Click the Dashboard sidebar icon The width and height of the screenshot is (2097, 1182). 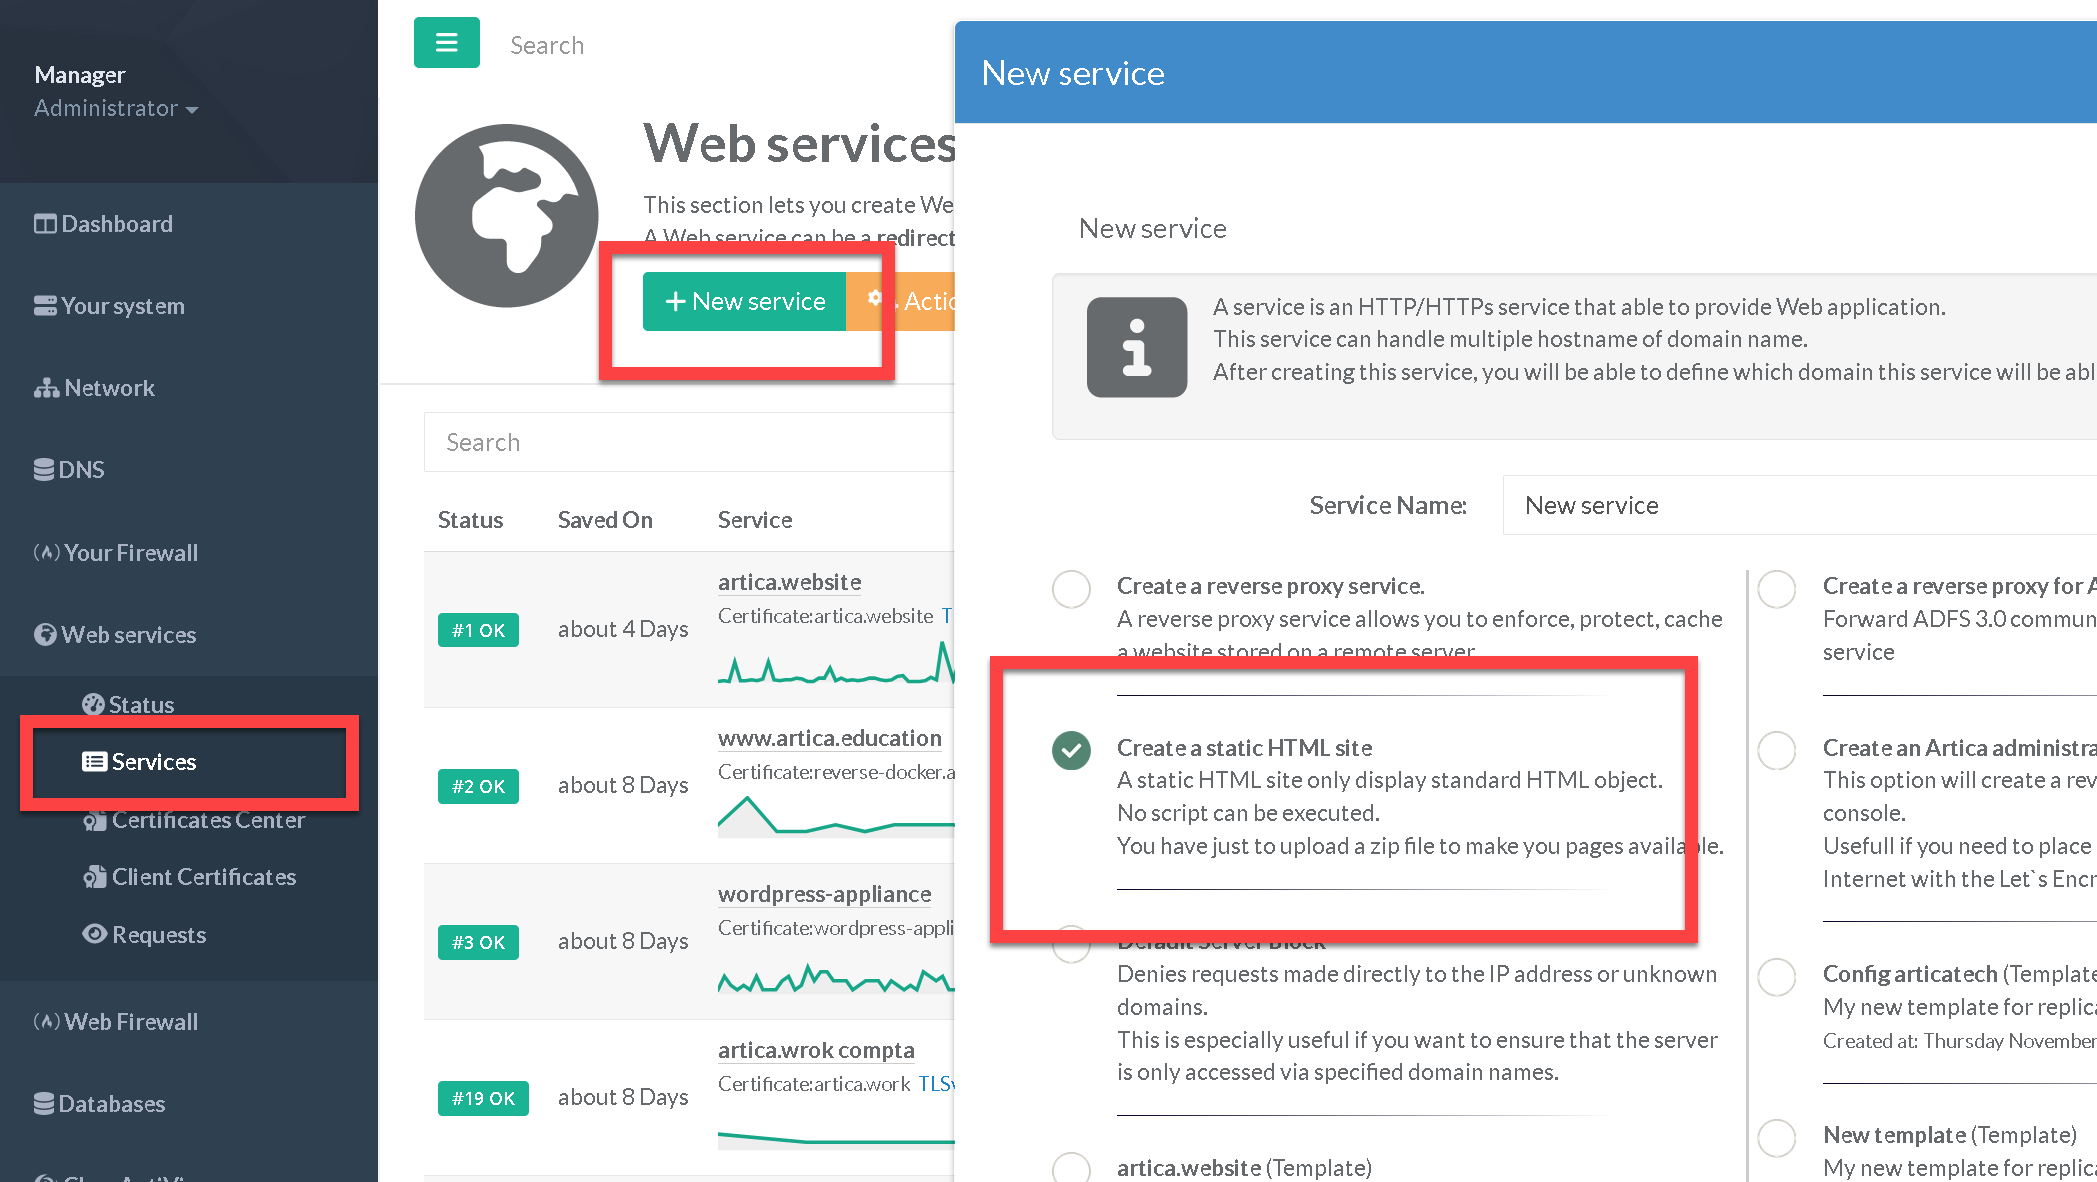pyautogui.click(x=45, y=224)
